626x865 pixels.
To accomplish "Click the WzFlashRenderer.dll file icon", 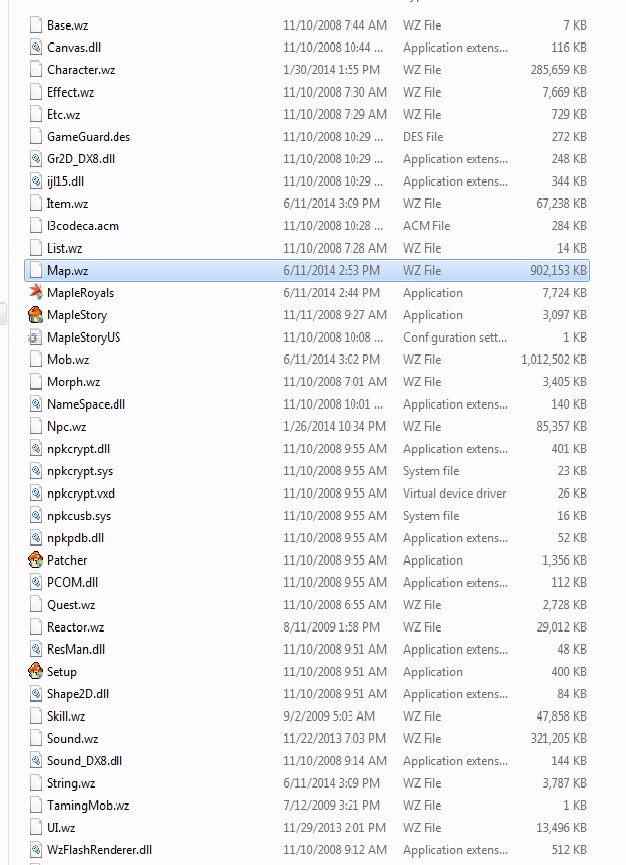I will 35,850.
